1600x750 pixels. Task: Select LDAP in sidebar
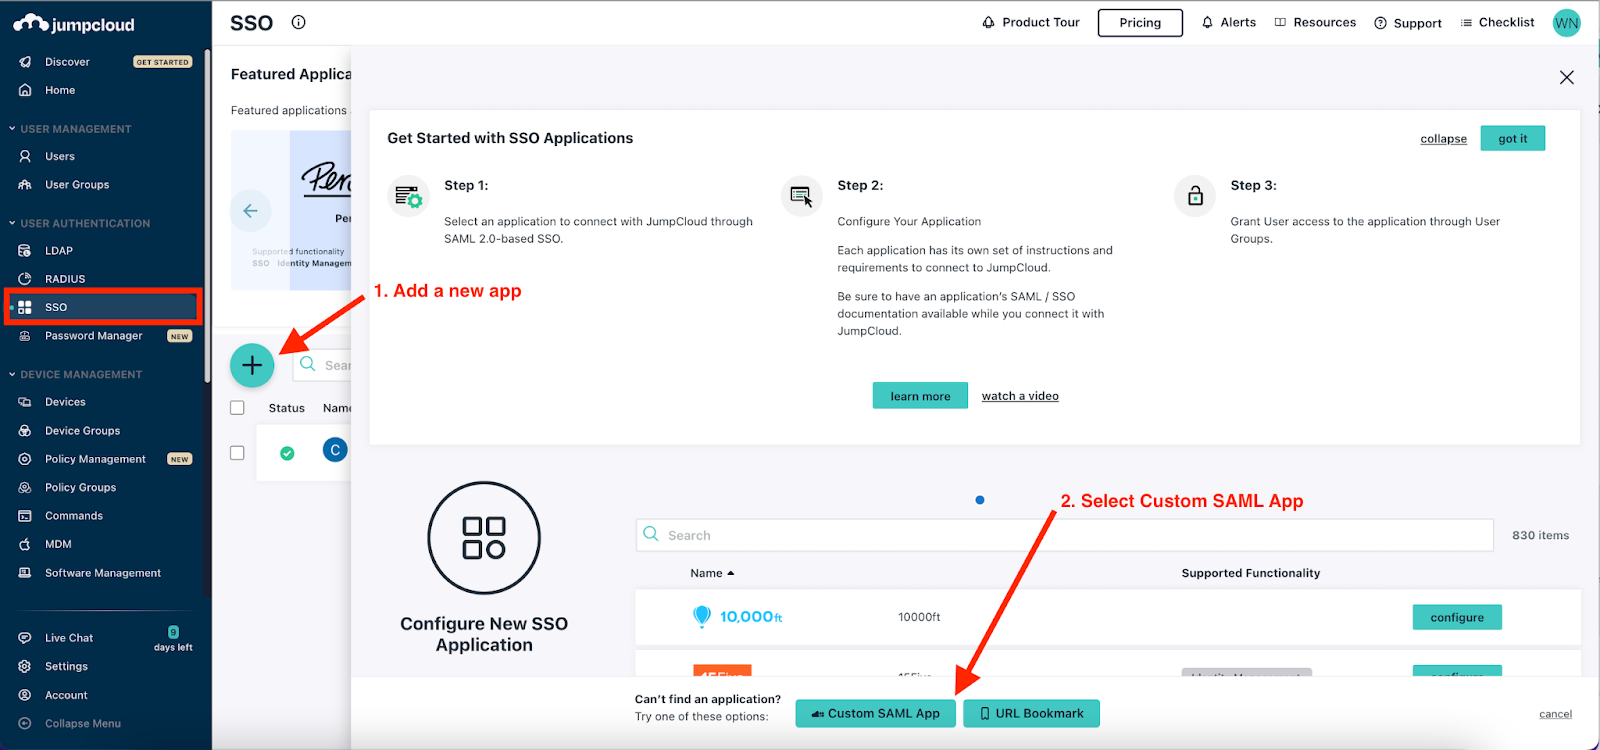point(59,251)
